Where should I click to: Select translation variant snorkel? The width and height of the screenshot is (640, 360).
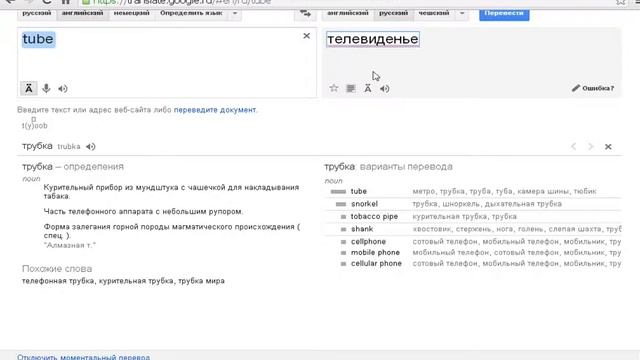coord(364,204)
